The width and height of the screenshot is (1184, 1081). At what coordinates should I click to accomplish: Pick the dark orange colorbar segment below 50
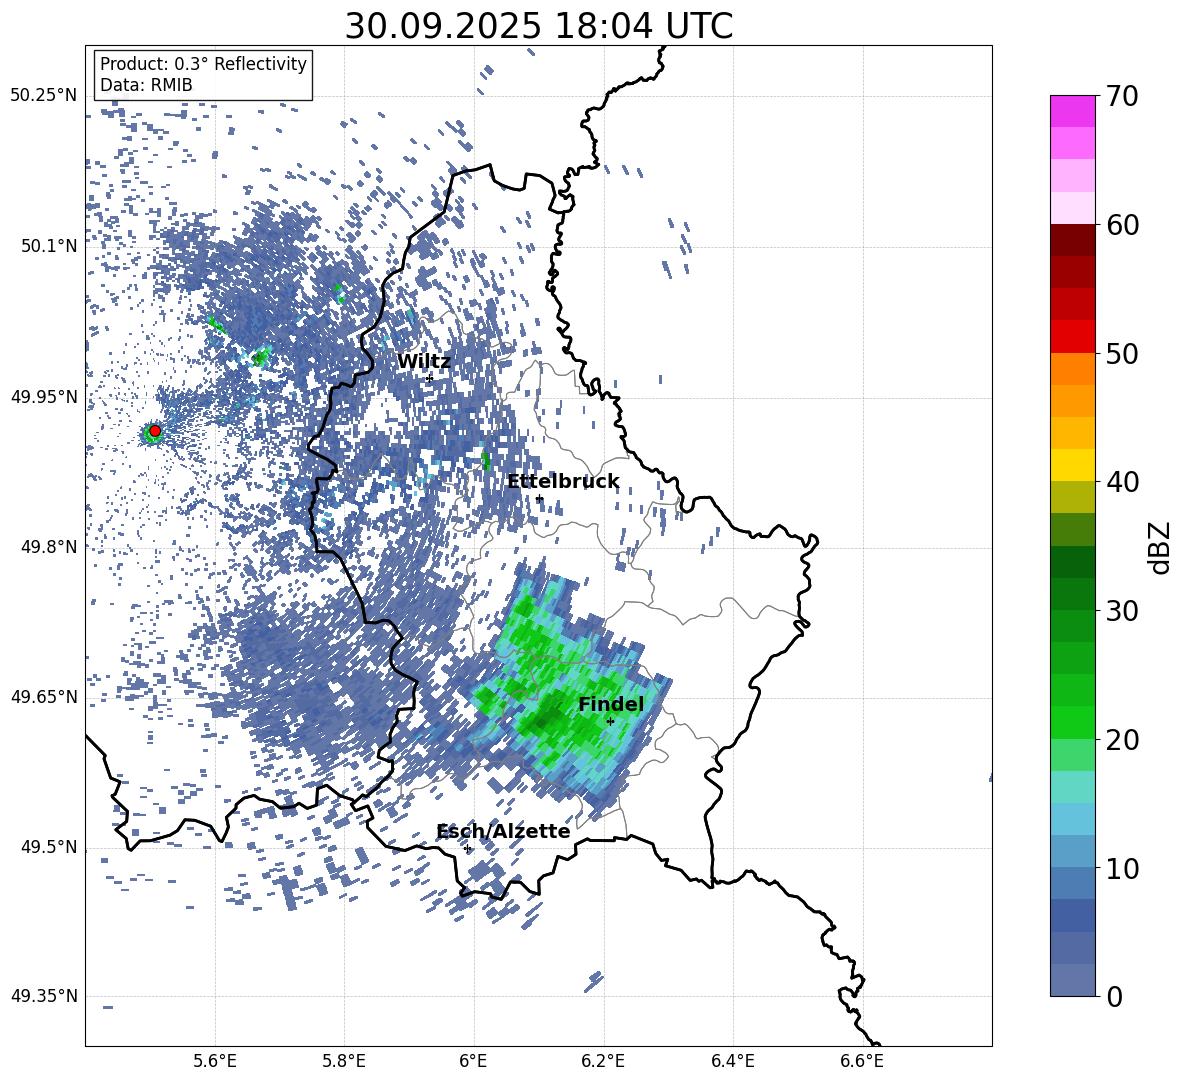pos(1072,369)
